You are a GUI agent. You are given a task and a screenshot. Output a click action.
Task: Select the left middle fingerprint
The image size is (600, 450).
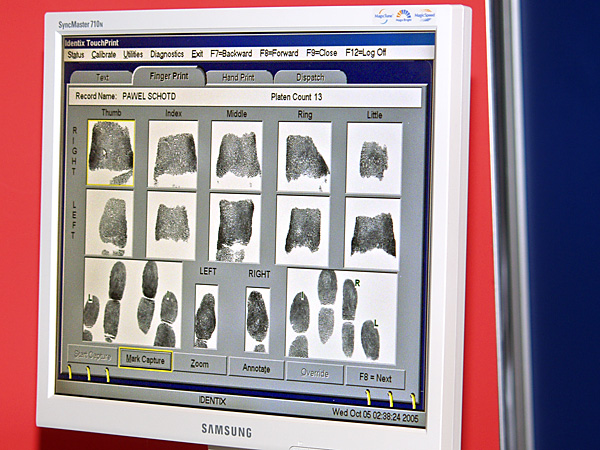pyautogui.click(x=235, y=228)
